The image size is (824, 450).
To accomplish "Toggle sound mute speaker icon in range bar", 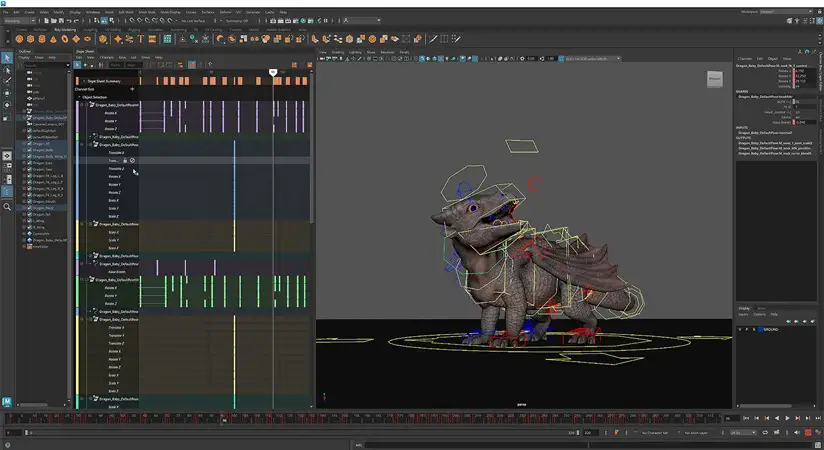I will tap(797, 433).
